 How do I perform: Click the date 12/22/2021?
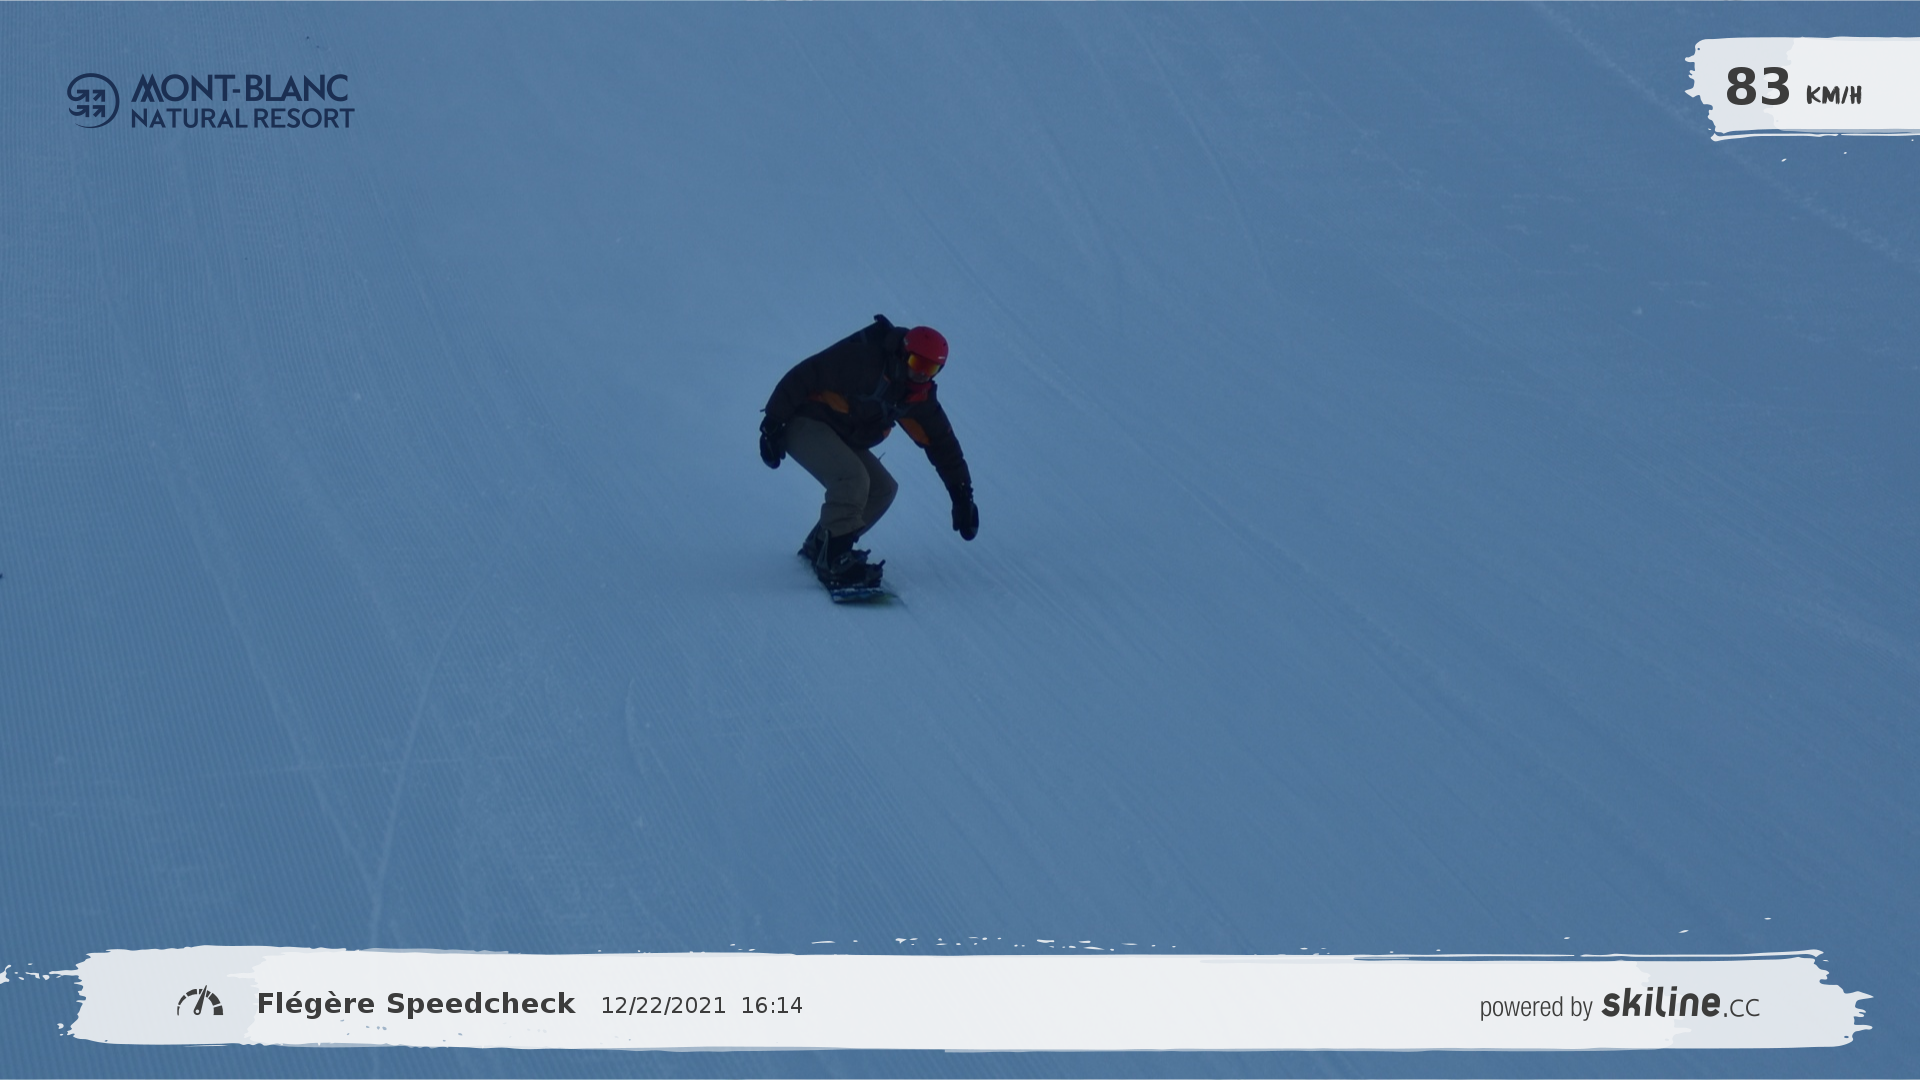point(663,1006)
